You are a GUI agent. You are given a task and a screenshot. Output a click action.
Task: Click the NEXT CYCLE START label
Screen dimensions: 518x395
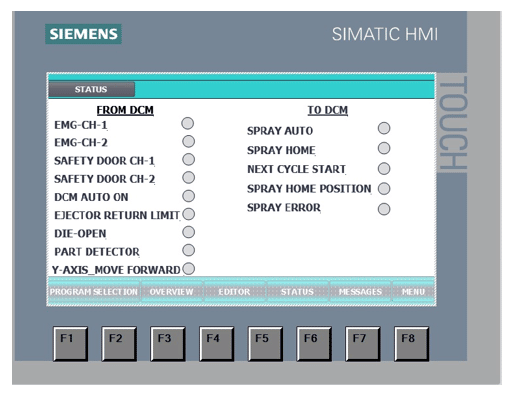tap(296, 169)
